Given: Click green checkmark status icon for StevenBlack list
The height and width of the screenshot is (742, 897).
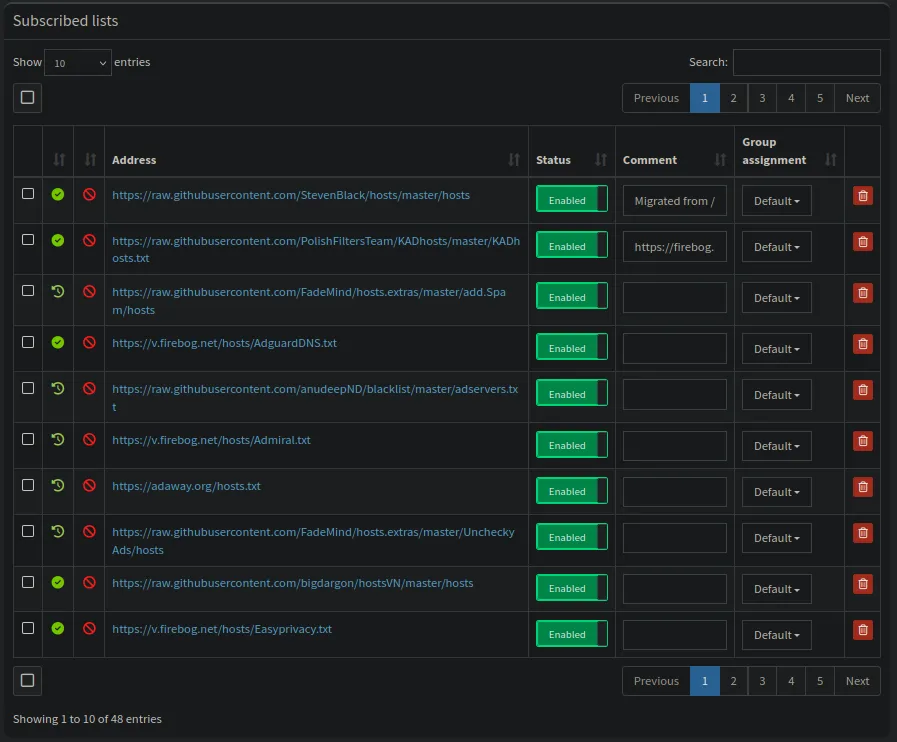Looking at the screenshot, I should point(58,195).
